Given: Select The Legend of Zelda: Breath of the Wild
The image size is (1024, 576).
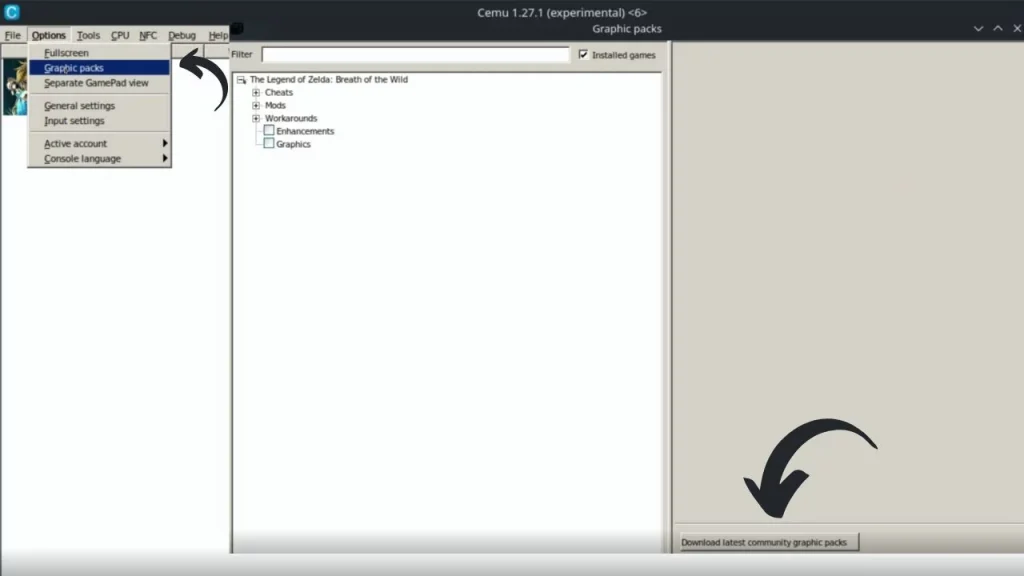Looking at the screenshot, I should 328,80.
